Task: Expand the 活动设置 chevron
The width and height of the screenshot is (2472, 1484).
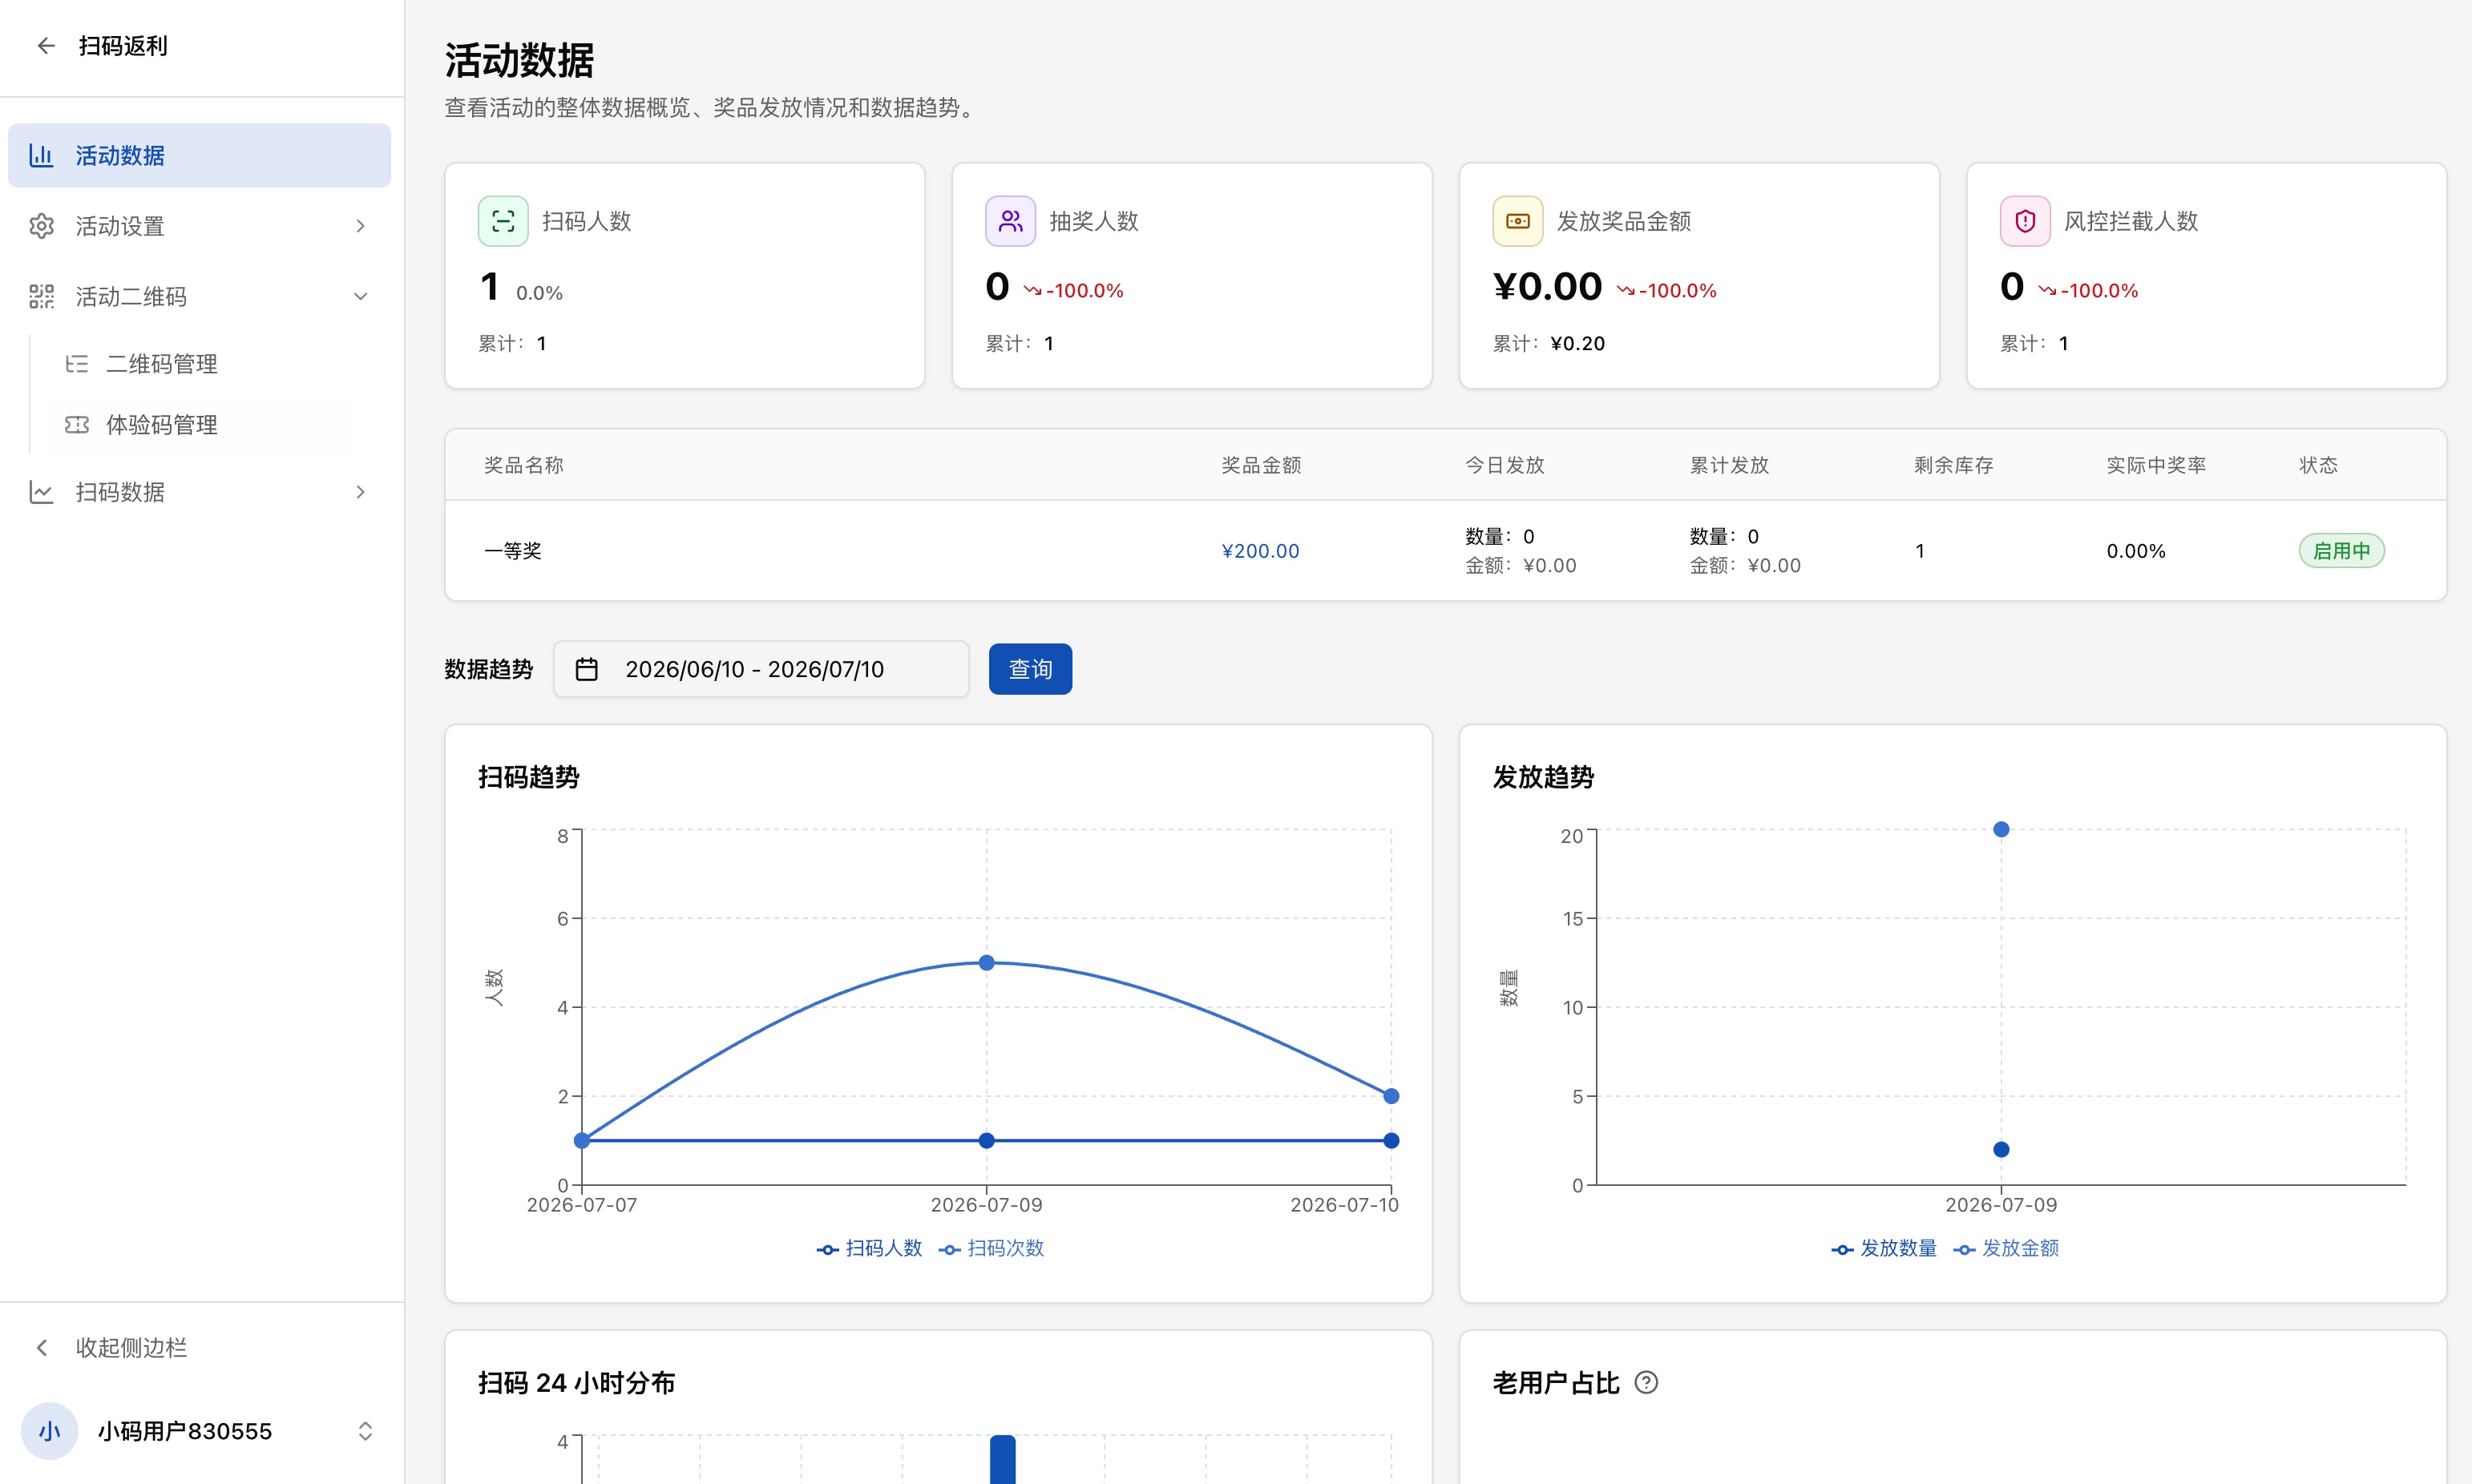Action: [x=361, y=226]
